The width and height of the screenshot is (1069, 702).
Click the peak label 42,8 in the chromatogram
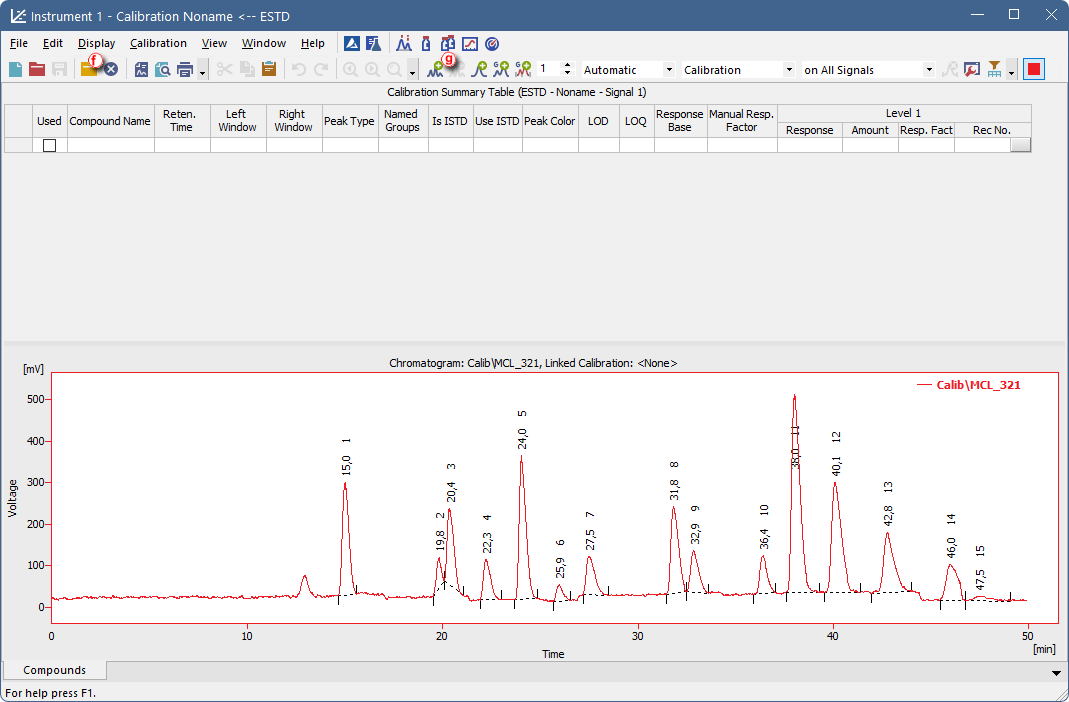(x=888, y=515)
